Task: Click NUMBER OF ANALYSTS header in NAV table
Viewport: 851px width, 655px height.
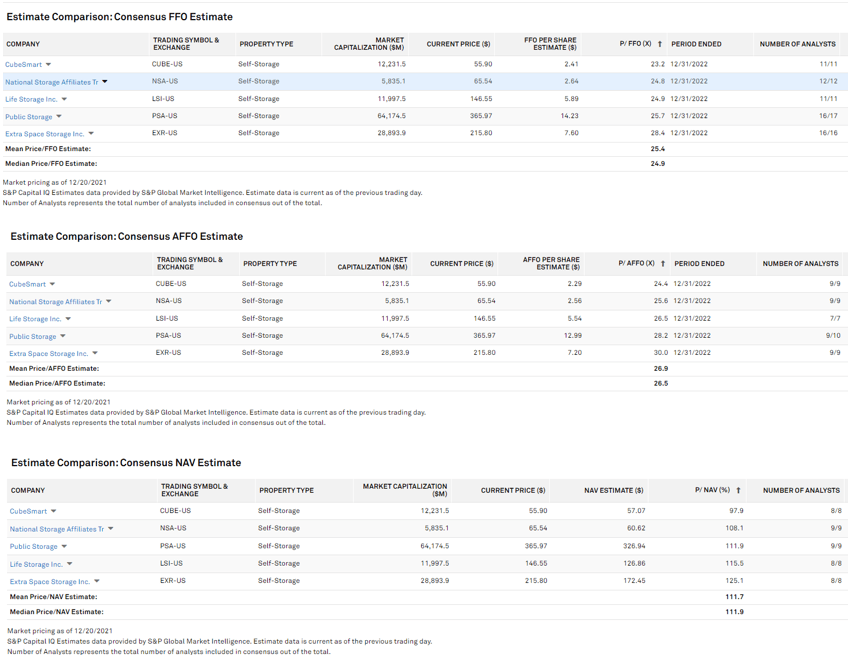Action: (x=801, y=491)
